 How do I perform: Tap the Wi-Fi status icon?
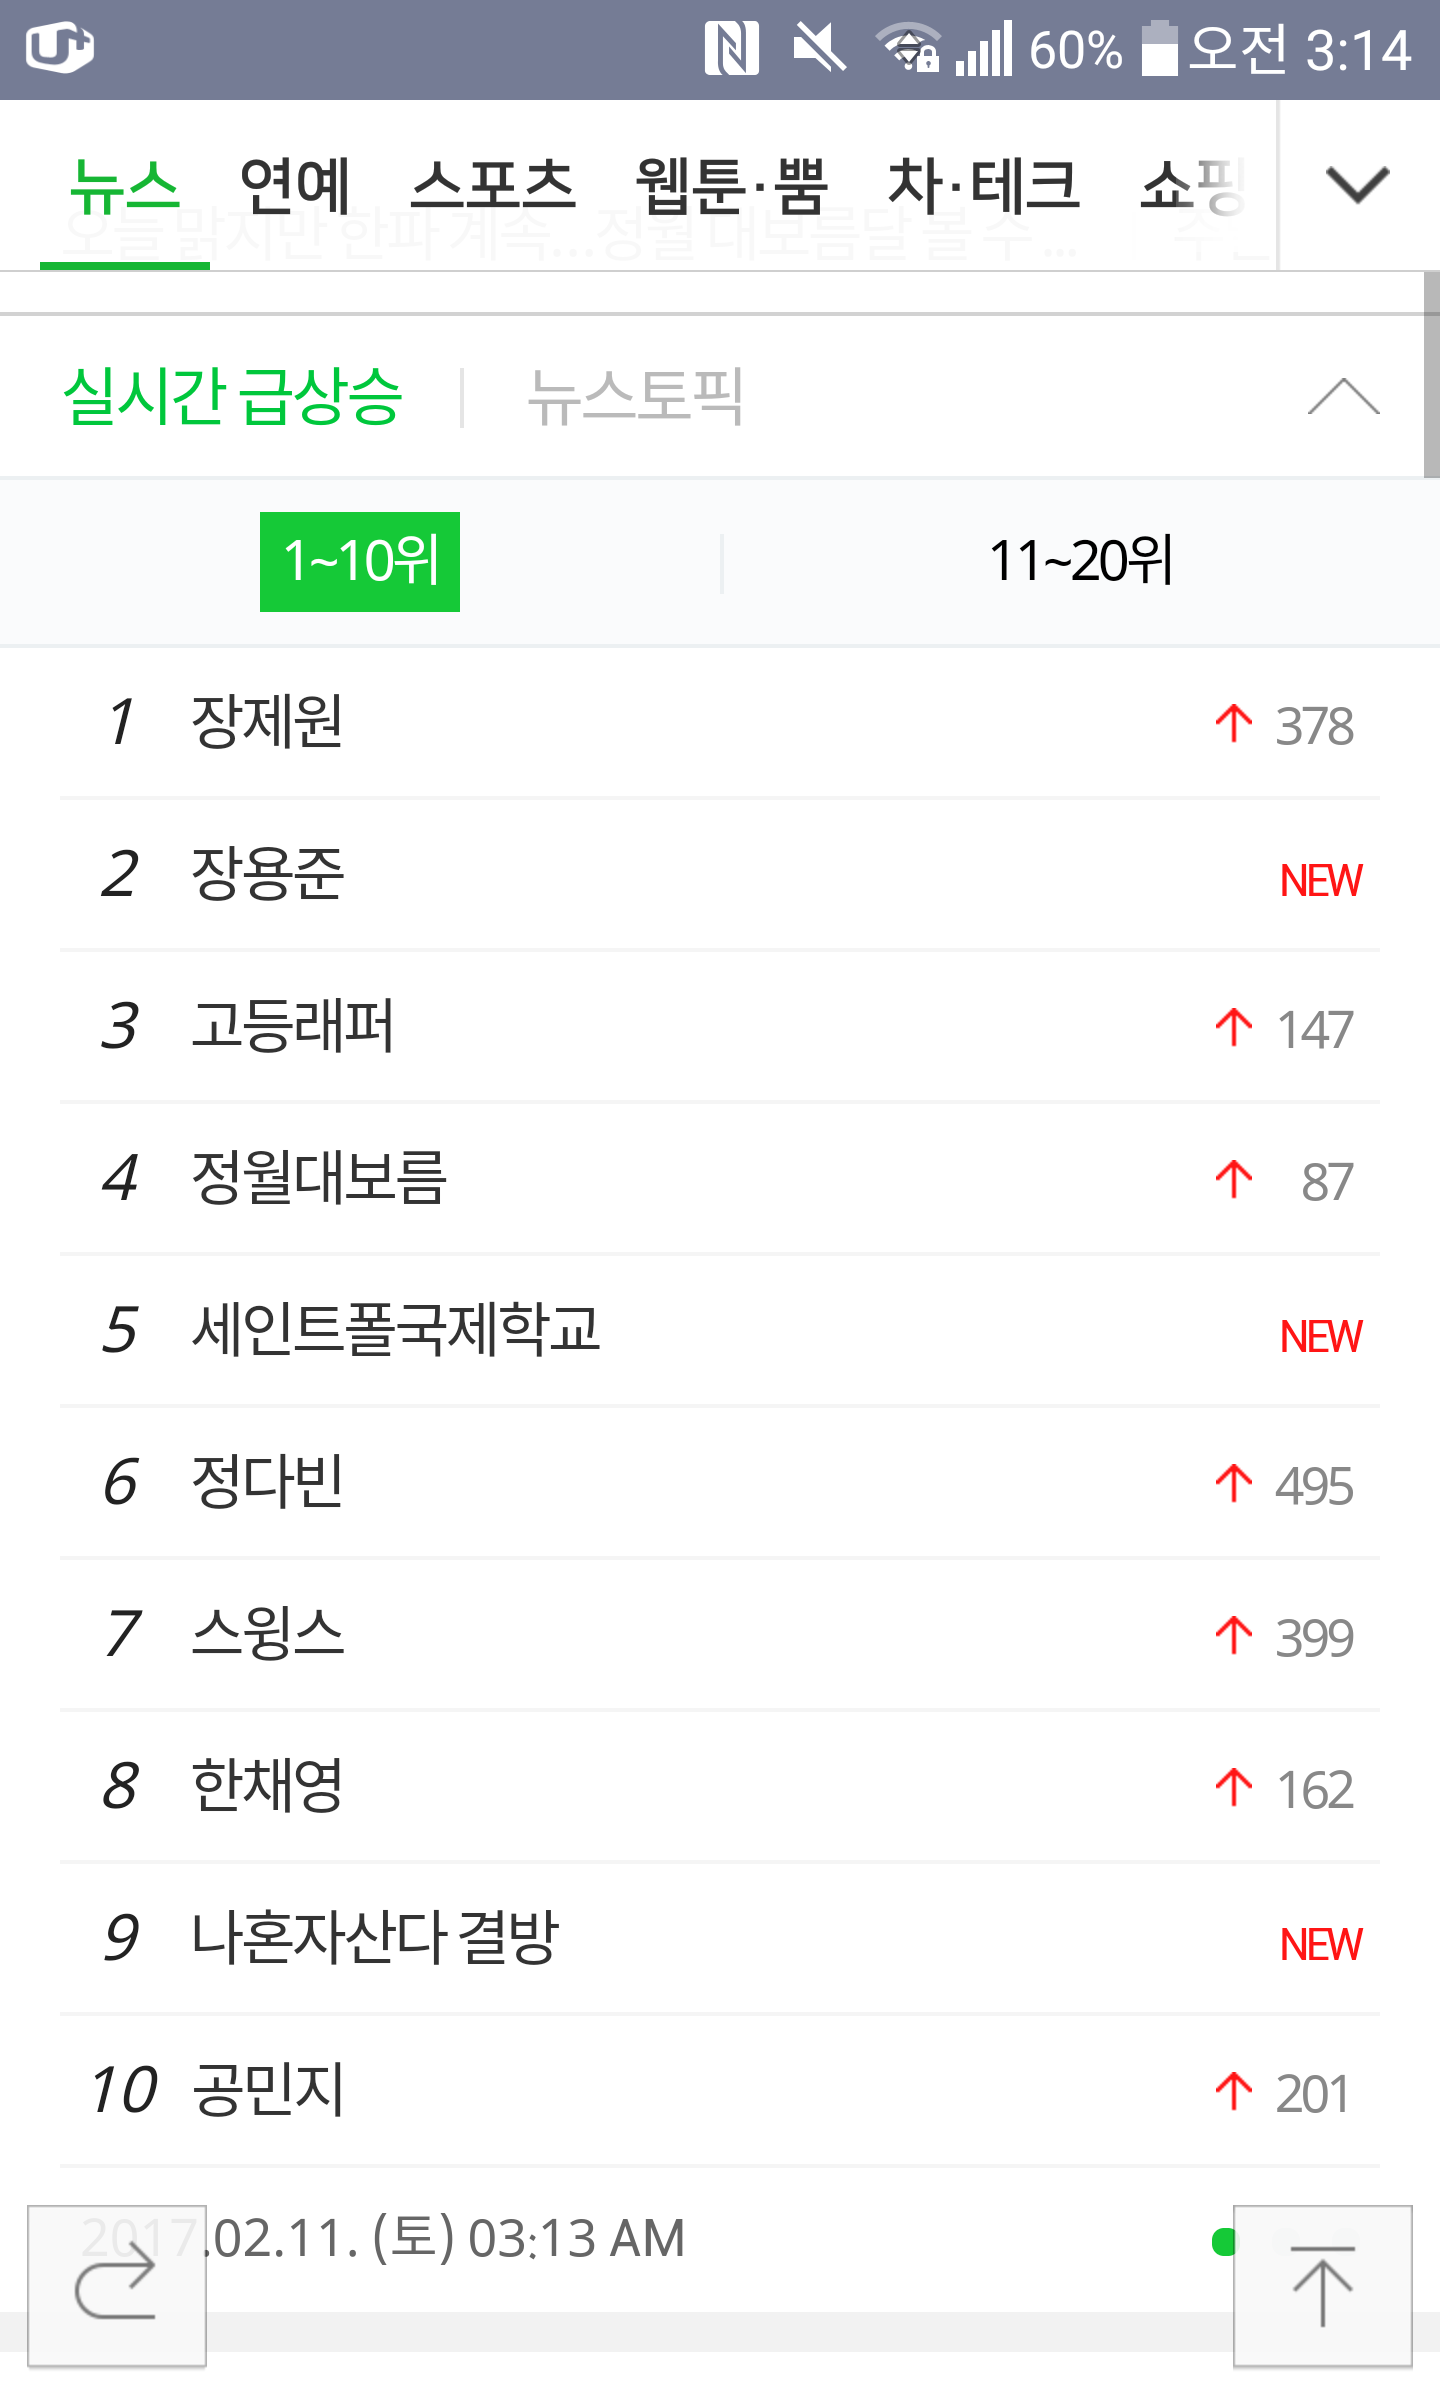(x=908, y=49)
